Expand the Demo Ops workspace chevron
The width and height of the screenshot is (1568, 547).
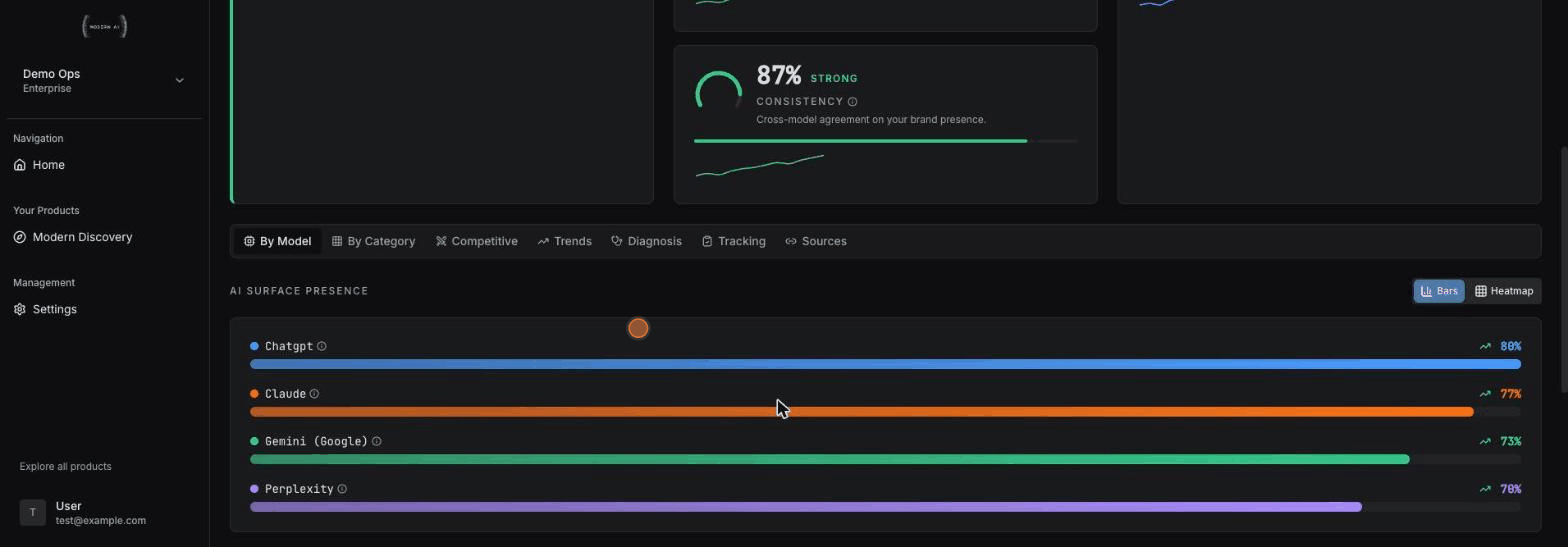coord(180,80)
